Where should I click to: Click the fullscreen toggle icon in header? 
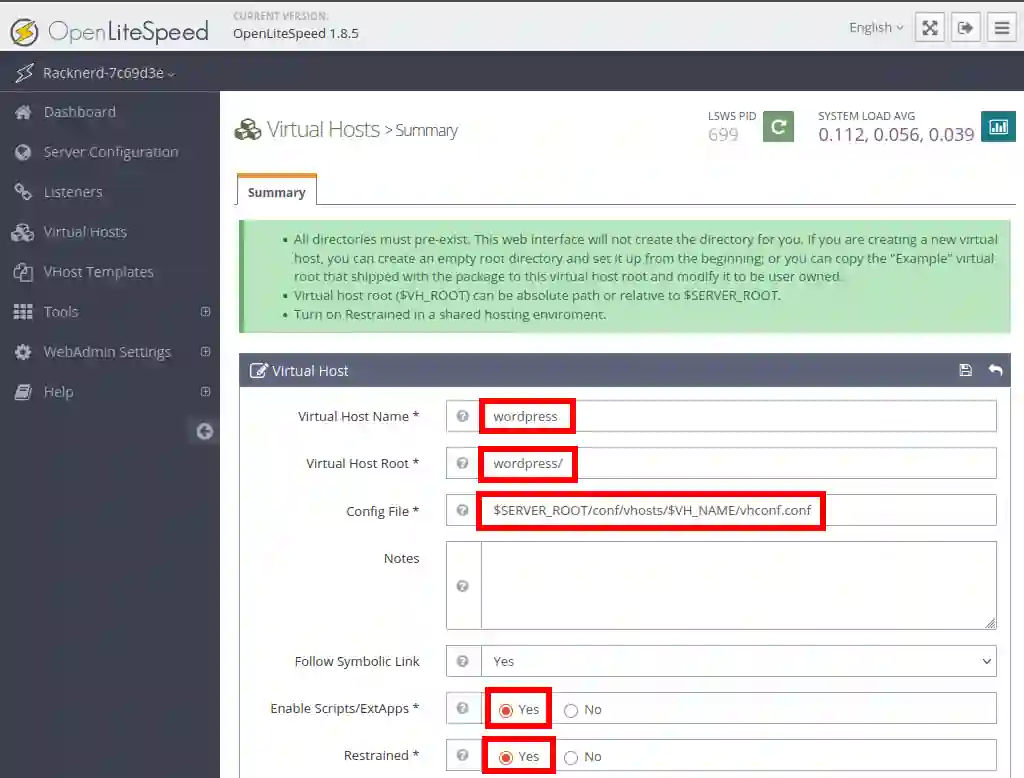tap(930, 28)
